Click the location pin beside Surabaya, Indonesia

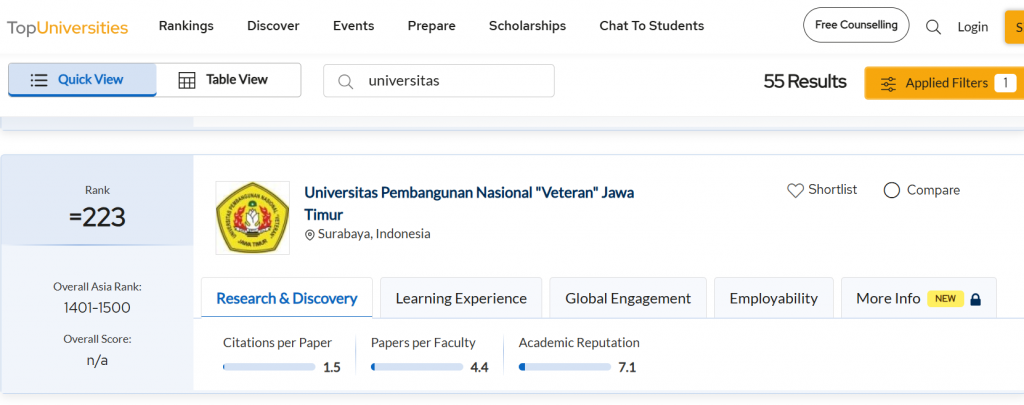[x=310, y=235]
